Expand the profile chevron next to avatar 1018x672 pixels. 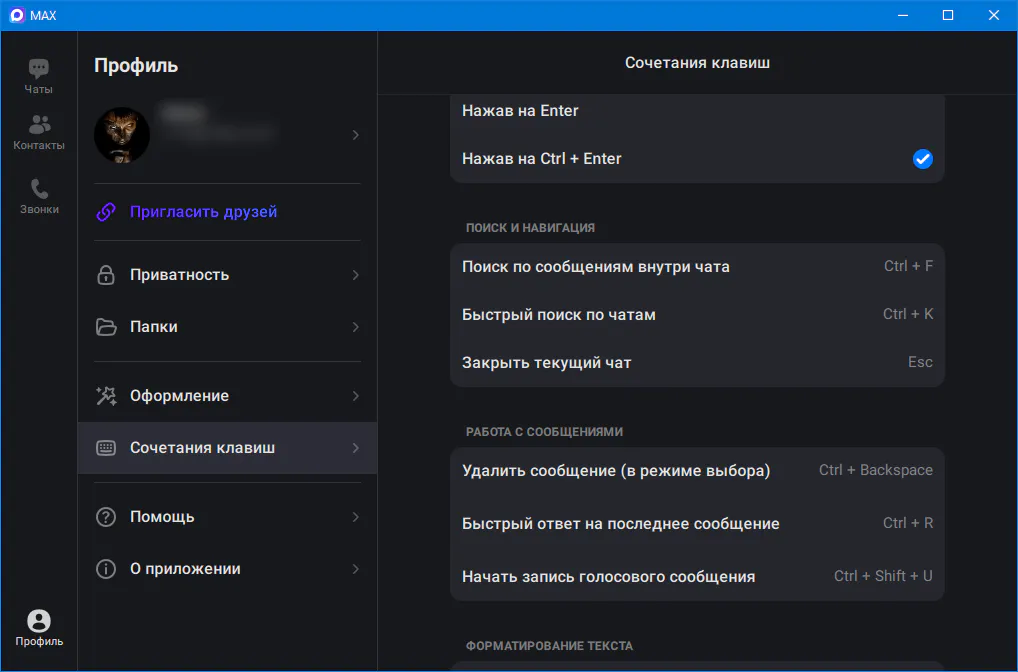(x=355, y=135)
